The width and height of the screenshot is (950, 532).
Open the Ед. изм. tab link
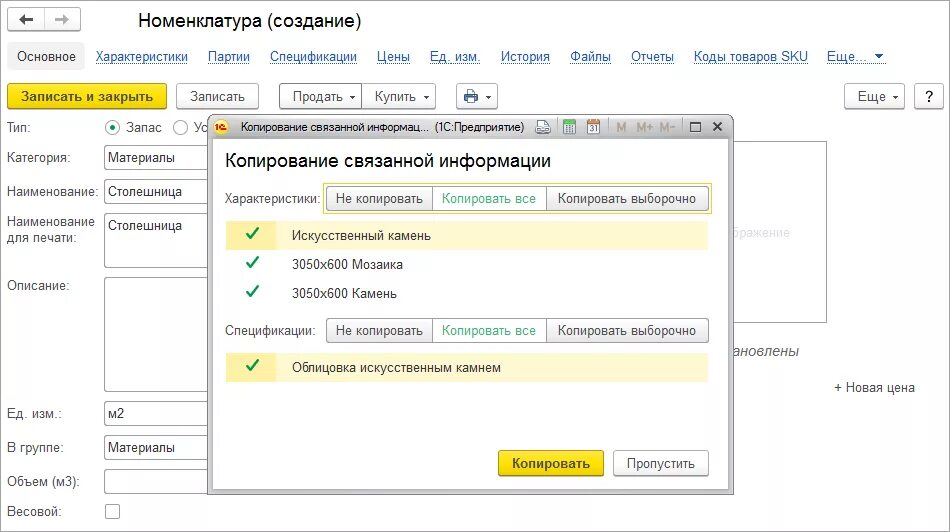point(455,56)
